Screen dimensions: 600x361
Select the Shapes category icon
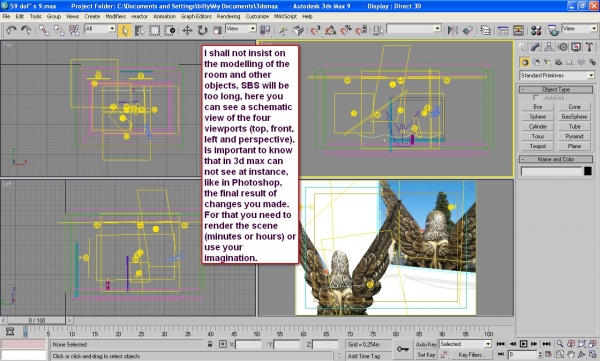pyautogui.click(x=536, y=62)
